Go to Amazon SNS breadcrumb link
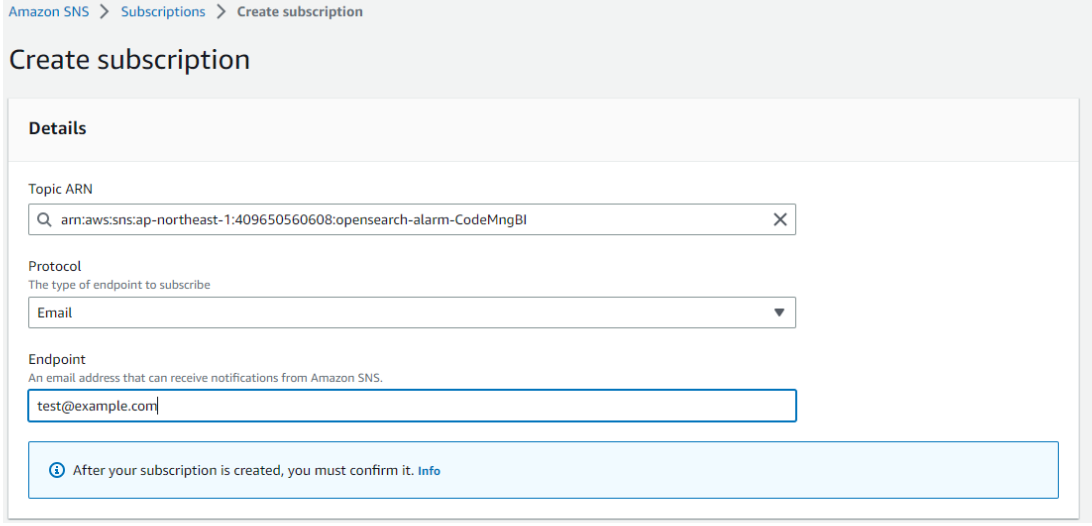 [49, 12]
